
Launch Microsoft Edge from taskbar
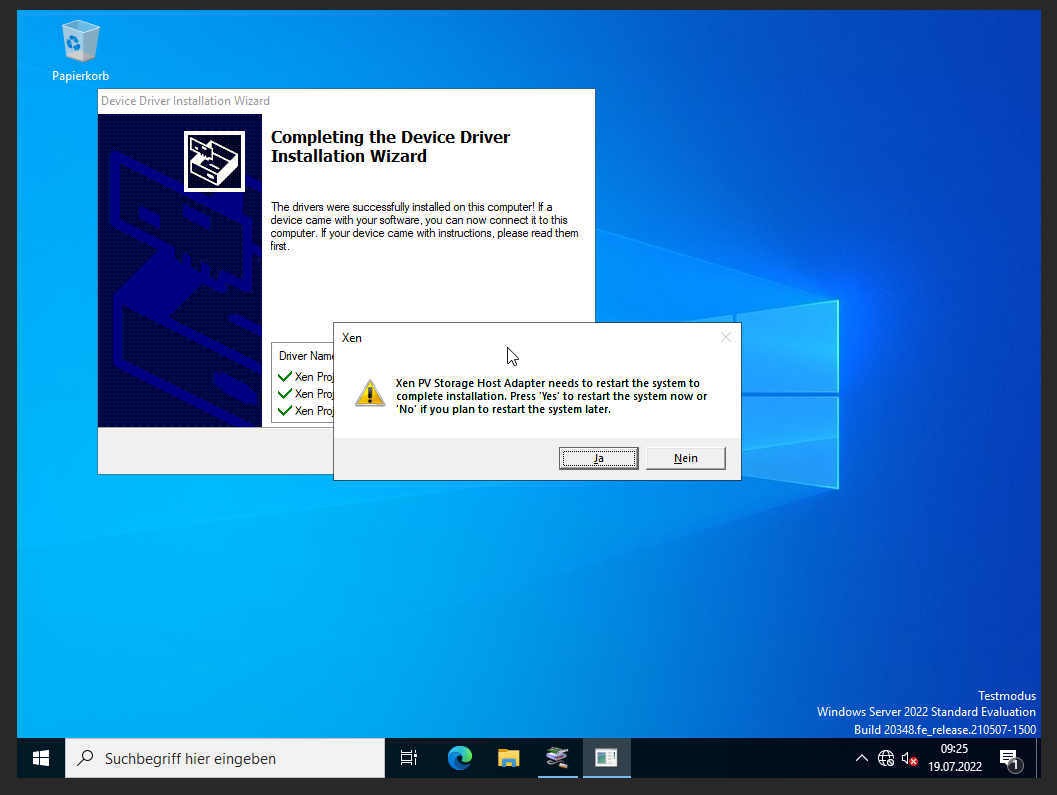pyautogui.click(x=459, y=758)
